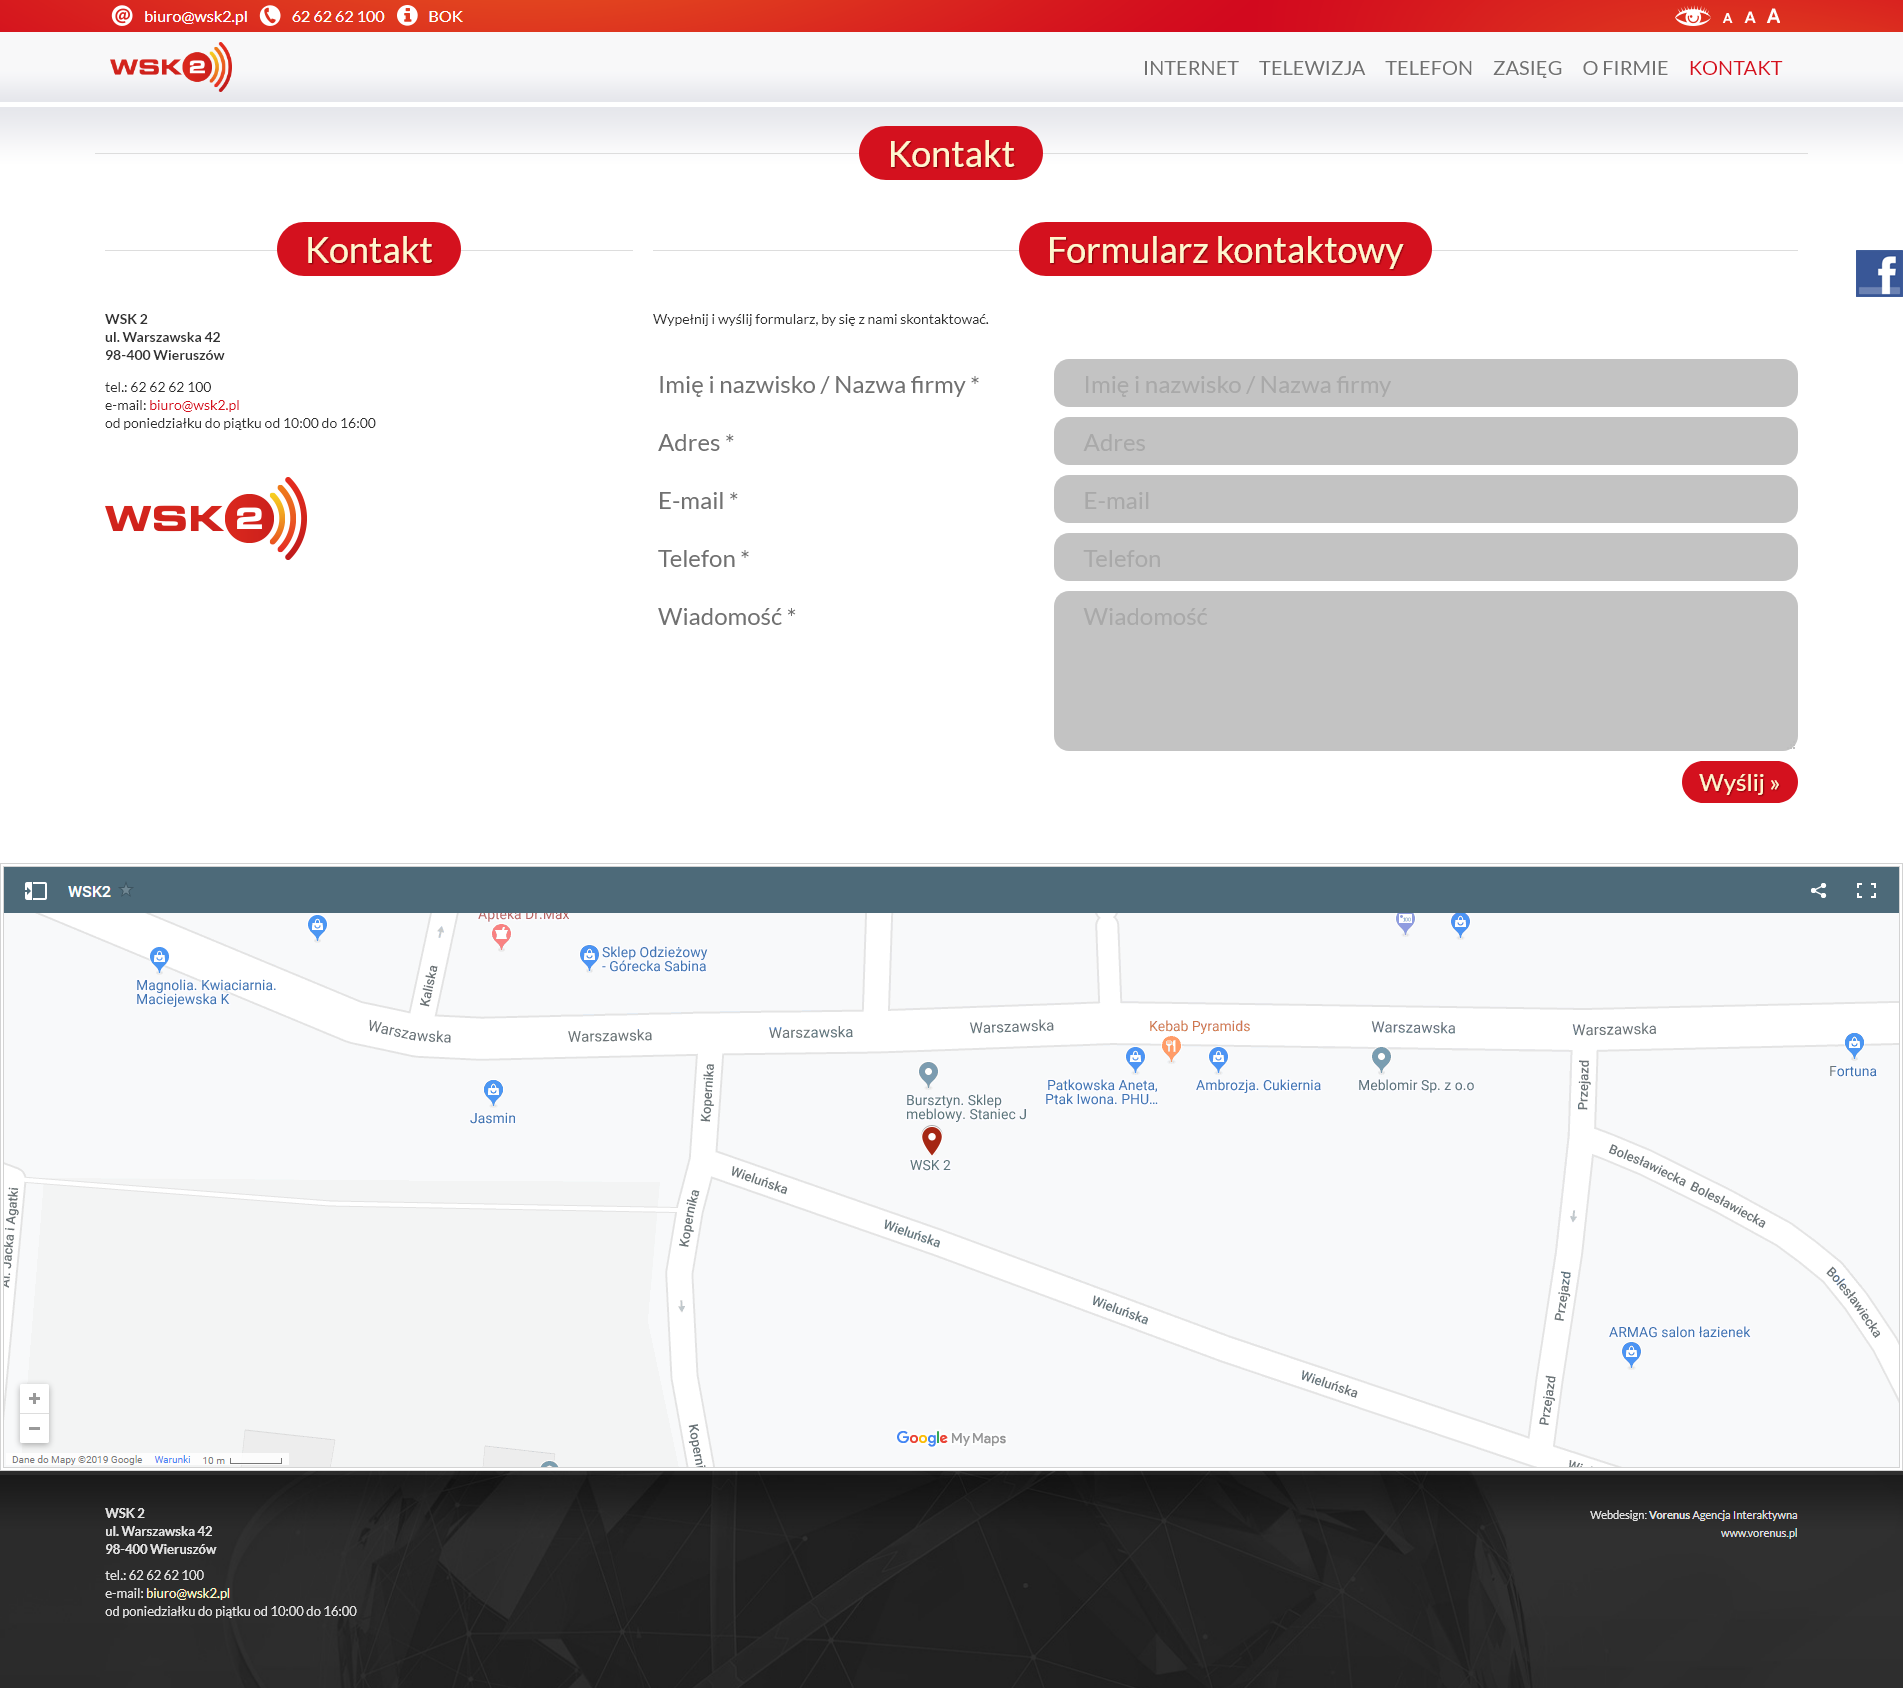Select the largest font size A
The image size is (1903, 1688).
click(1773, 16)
